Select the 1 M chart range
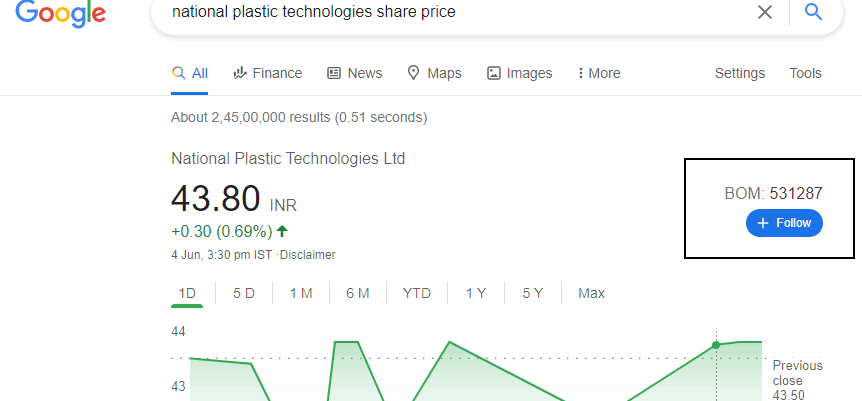Image resolution: width=862 pixels, height=401 pixels. 301,293
